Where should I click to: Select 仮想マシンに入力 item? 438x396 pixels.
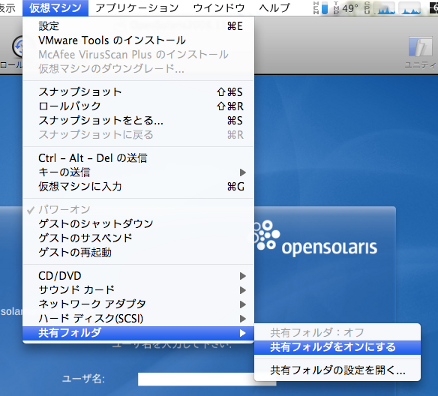pos(138,186)
